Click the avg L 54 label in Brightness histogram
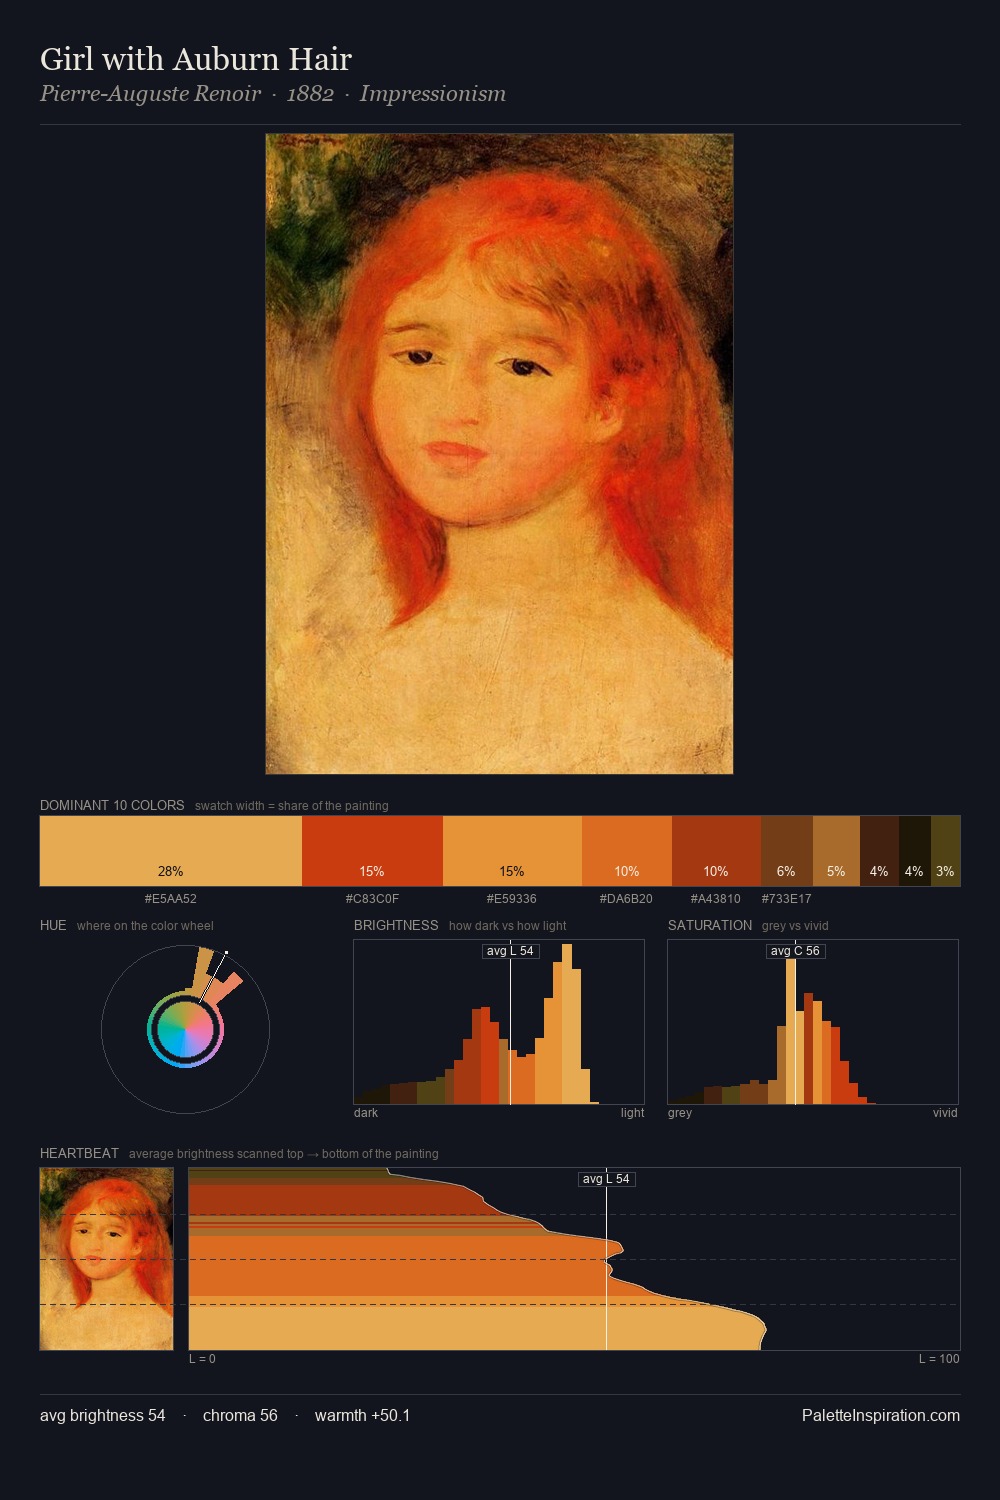 (x=510, y=951)
